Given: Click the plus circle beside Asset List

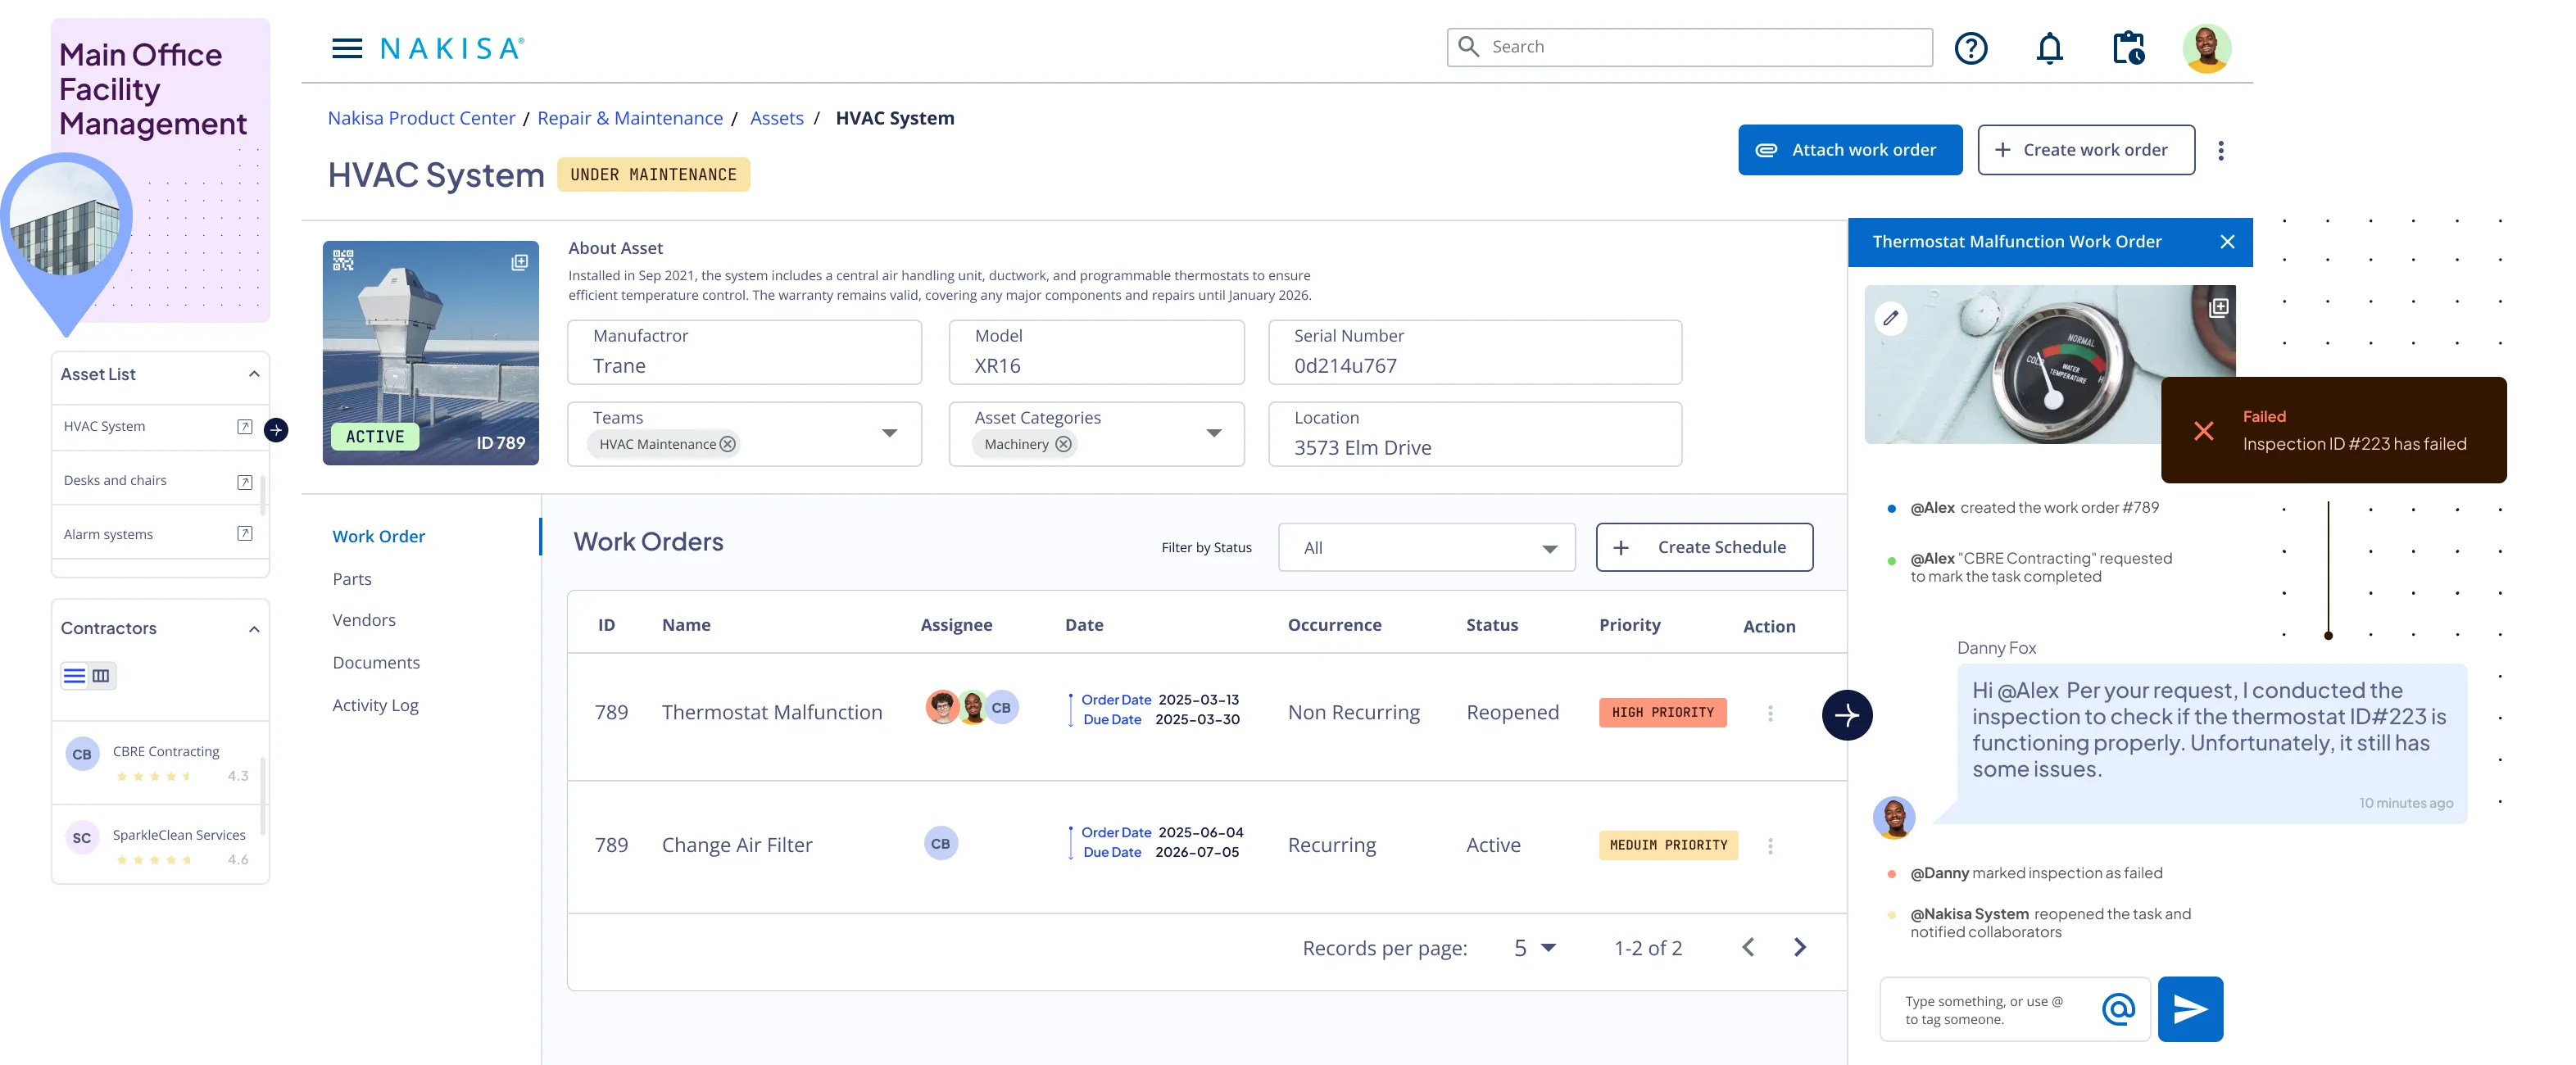Looking at the screenshot, I should [276, 430].
